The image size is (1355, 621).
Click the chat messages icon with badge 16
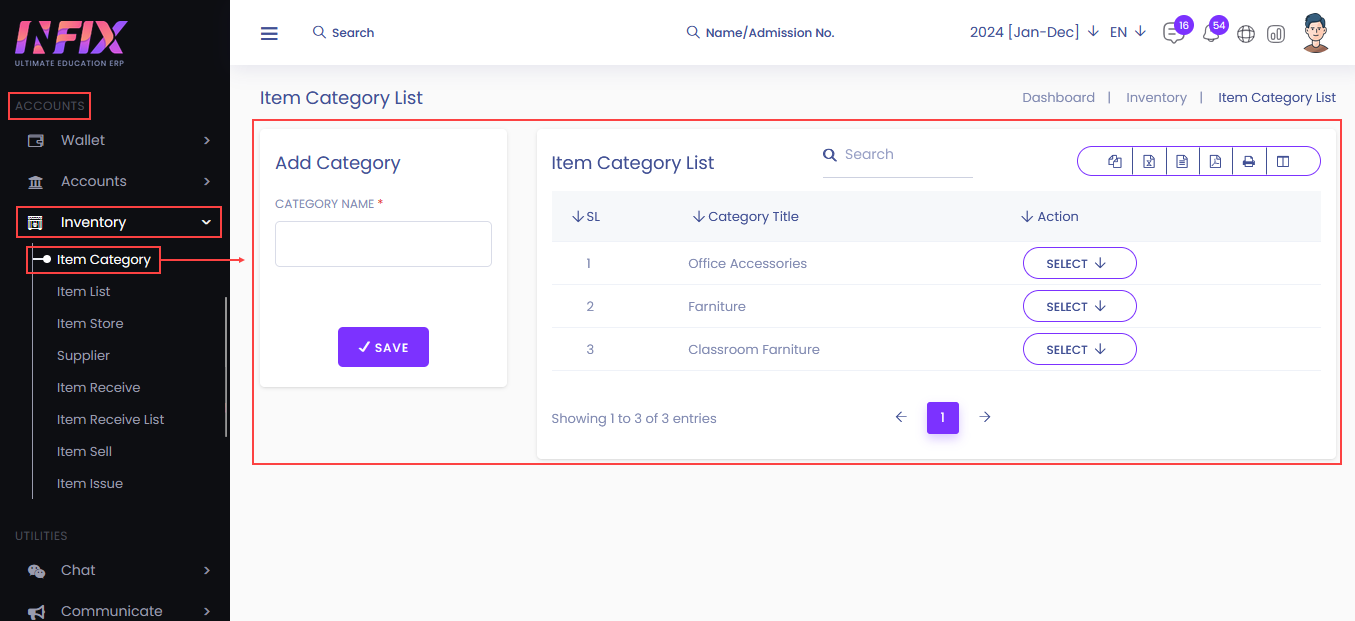(1173, 33)
